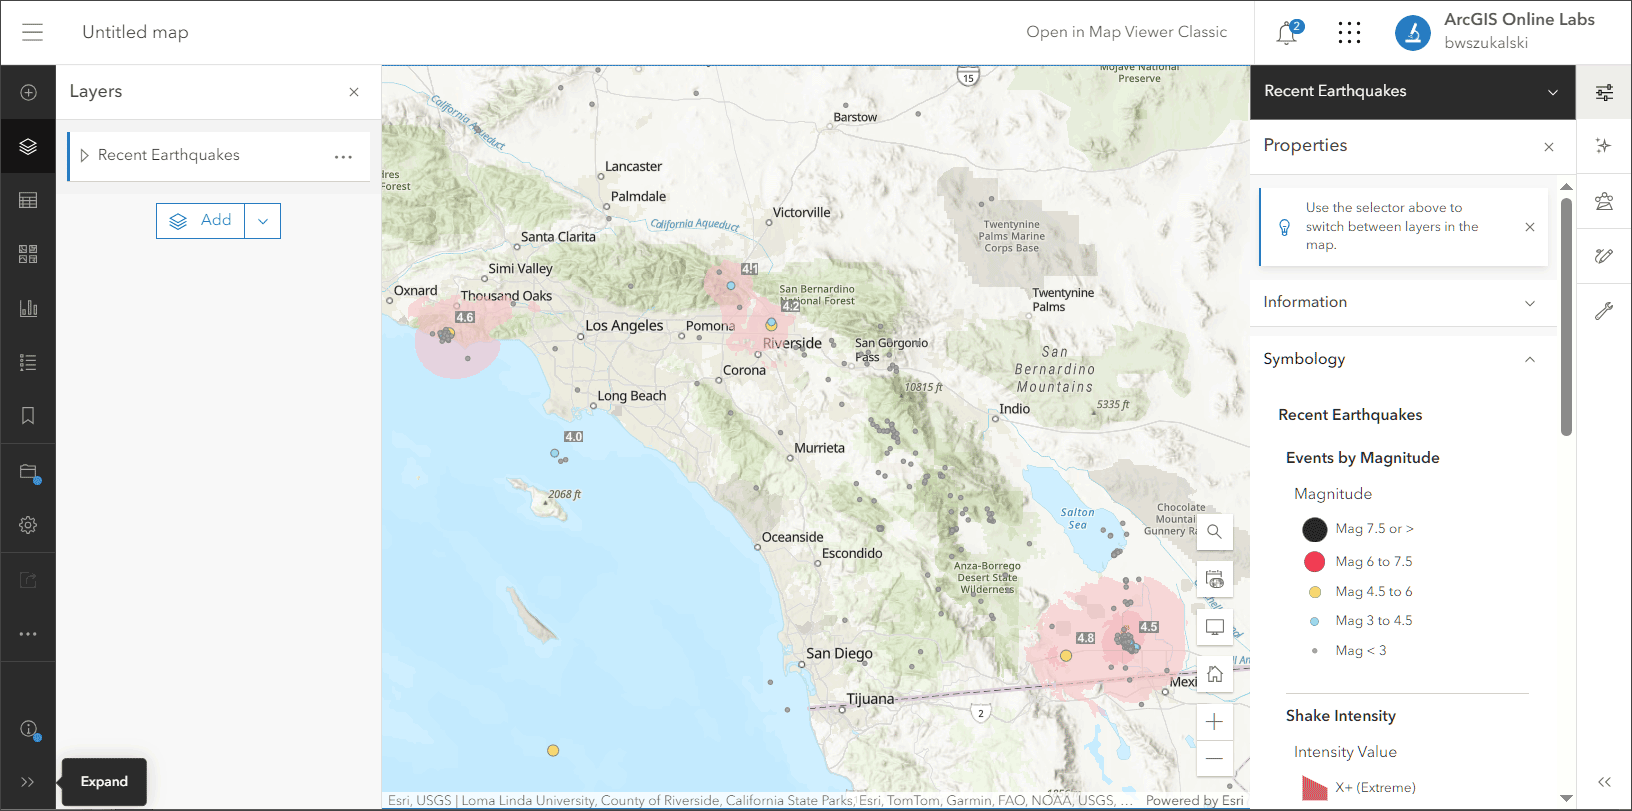
Task: Click the Untitled map title
Action: 135,32
